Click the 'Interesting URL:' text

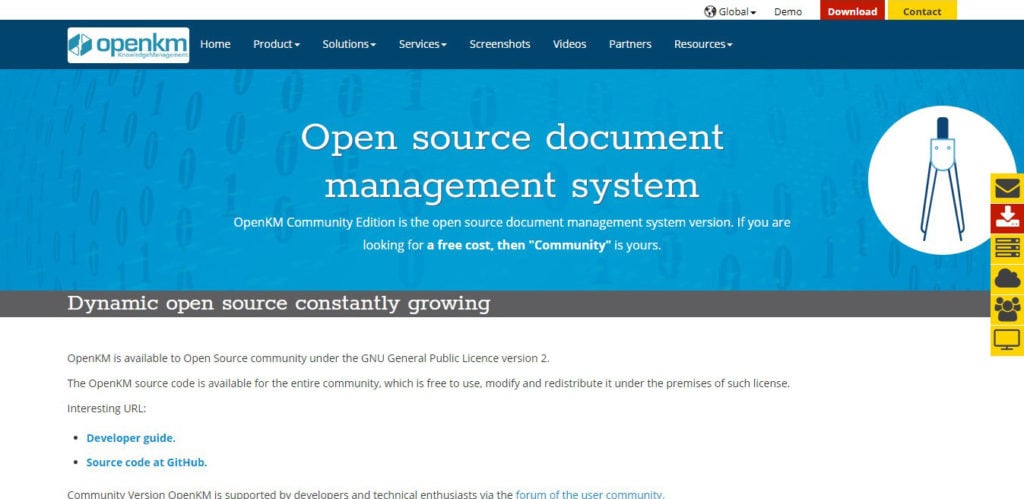106,409
